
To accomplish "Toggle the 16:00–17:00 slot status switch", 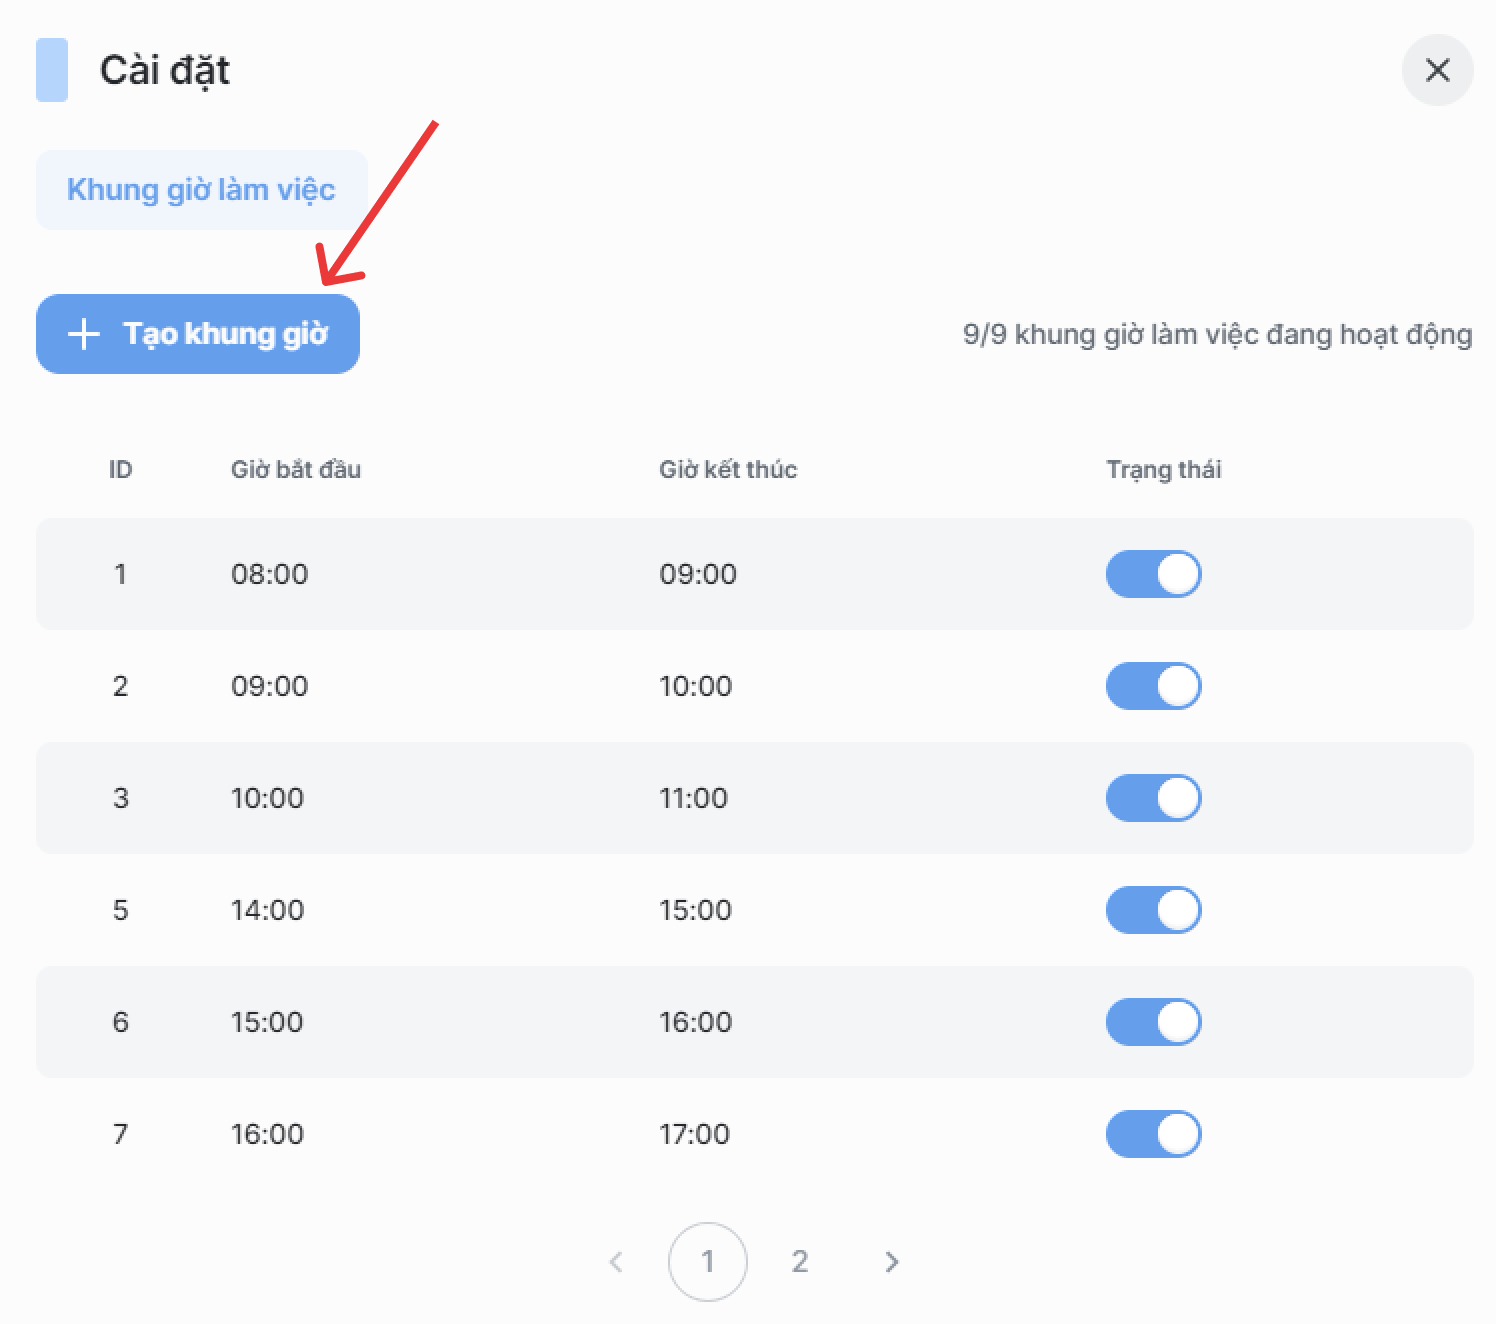I will click(x=1153, y=1134).
